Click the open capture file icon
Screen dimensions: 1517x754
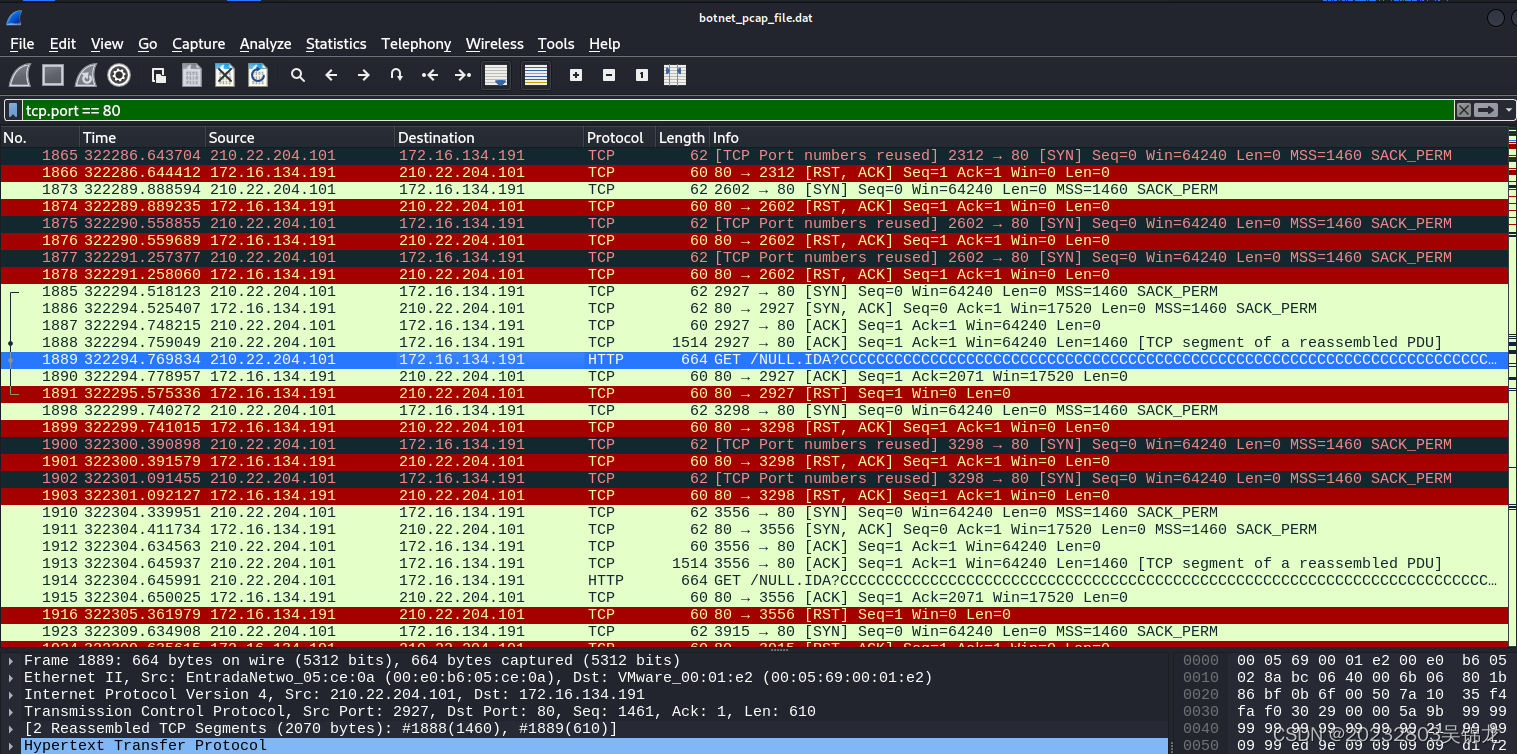tap(159, 75)
